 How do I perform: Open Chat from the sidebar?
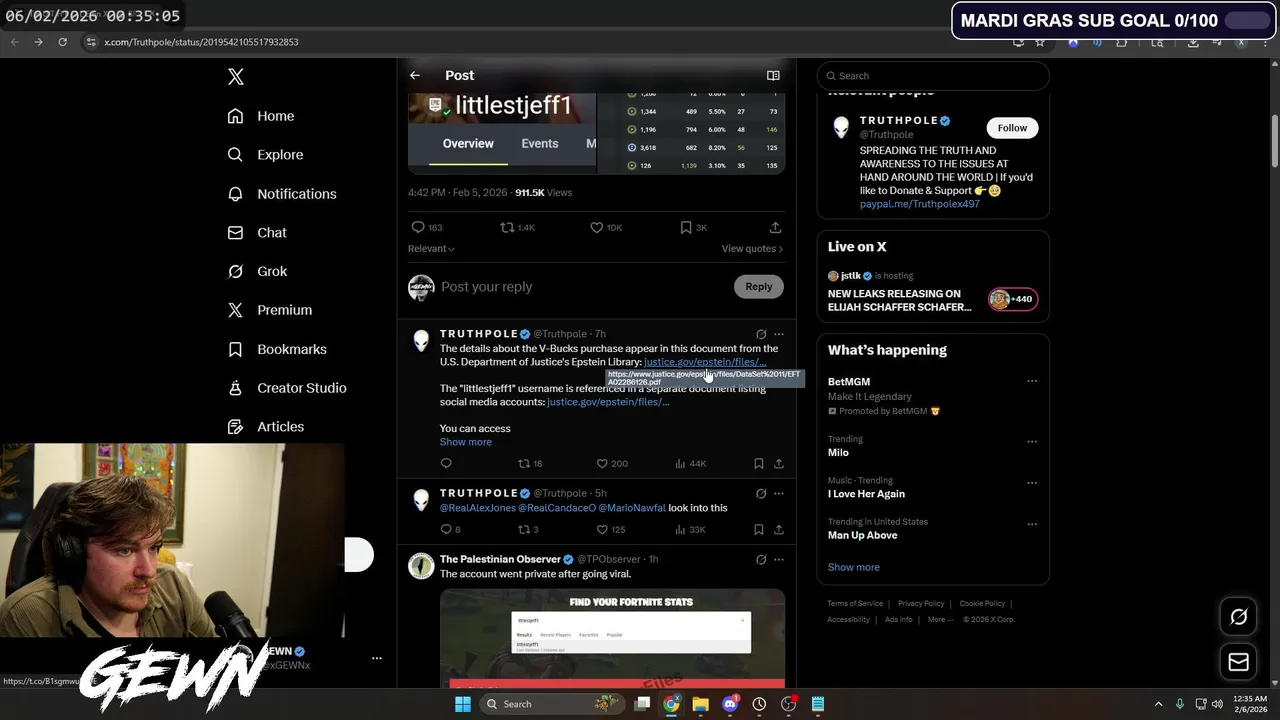point(257,232)
